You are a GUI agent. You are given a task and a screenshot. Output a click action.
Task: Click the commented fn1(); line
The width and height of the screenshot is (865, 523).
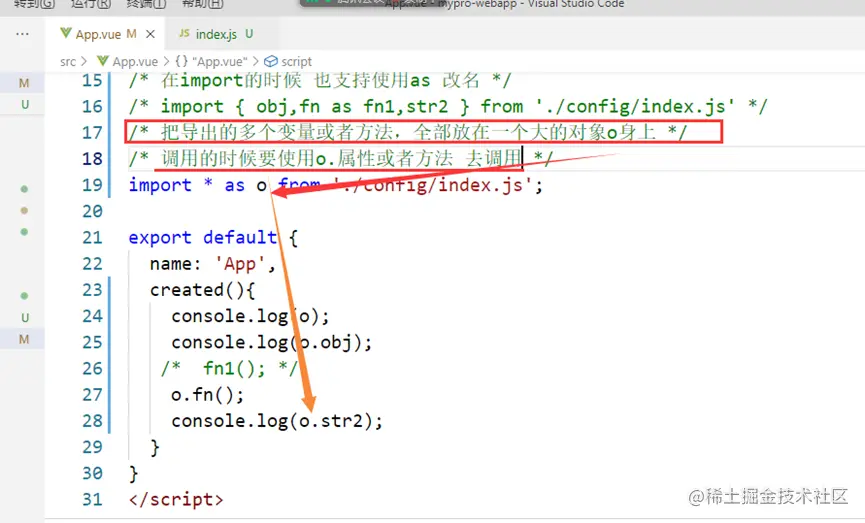(229, 369)
